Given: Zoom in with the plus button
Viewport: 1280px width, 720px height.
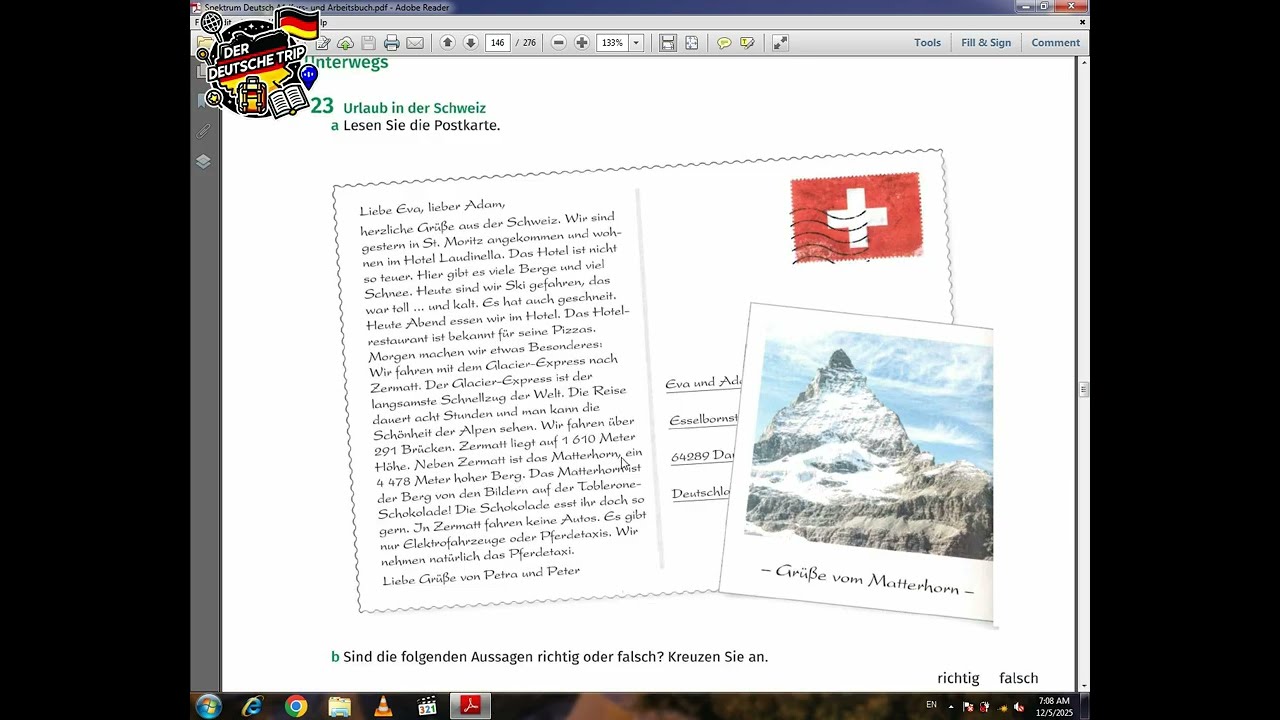Looking at the screenshot, I should 582,43.
